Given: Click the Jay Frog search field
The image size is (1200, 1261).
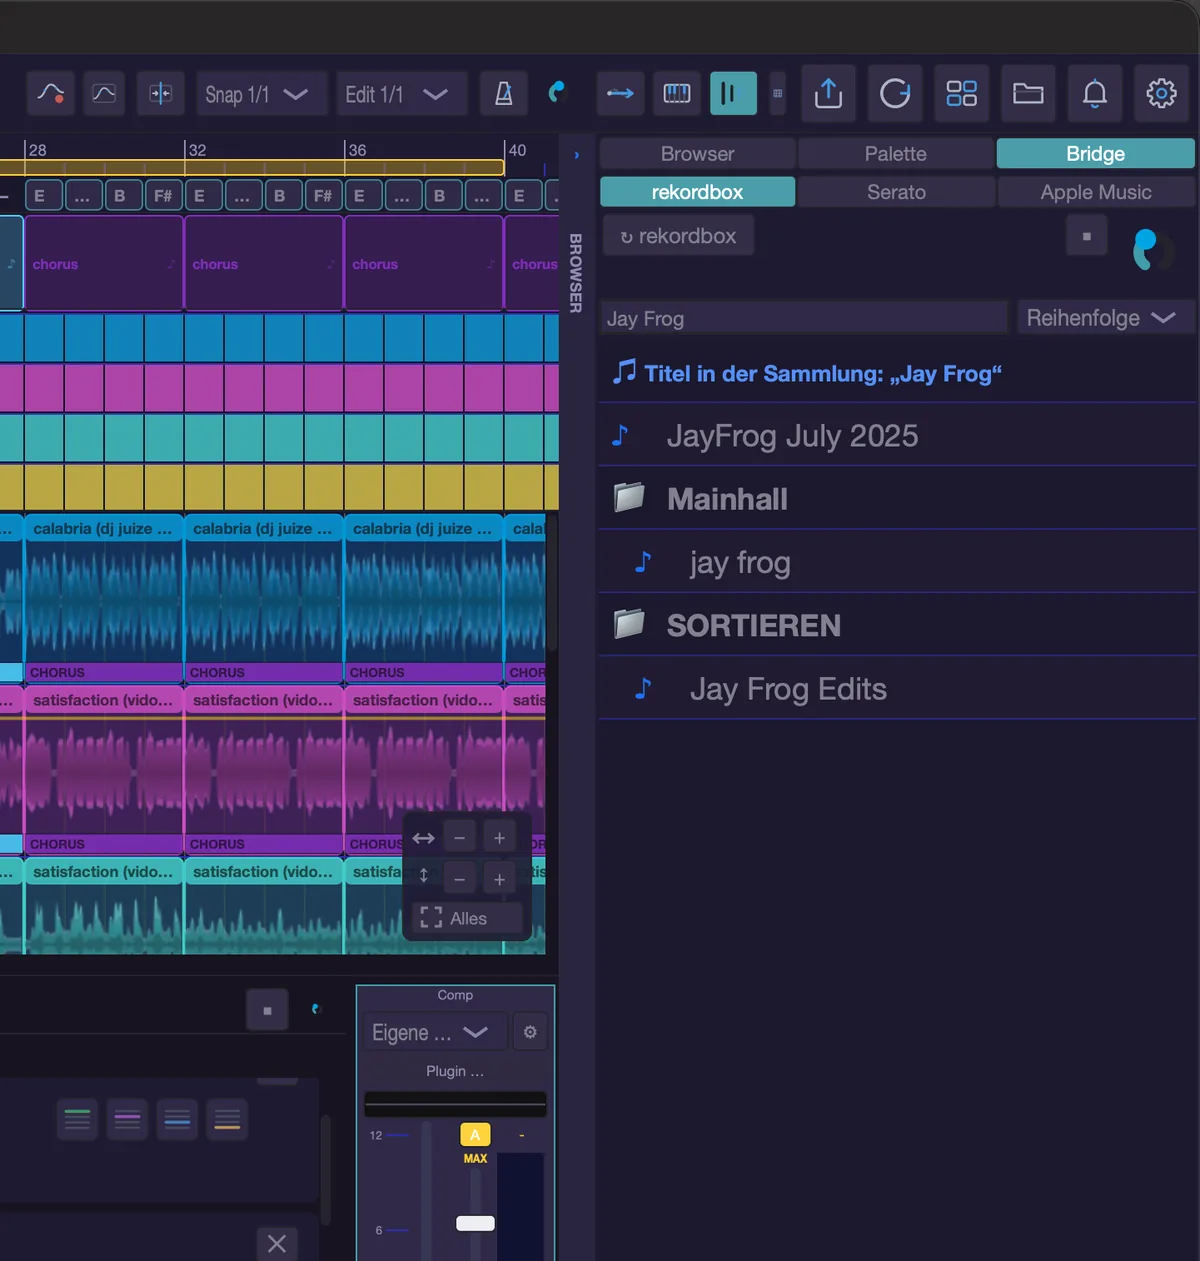Looking at the screenshot, I should pyautogui.click(x=803, y=318).
